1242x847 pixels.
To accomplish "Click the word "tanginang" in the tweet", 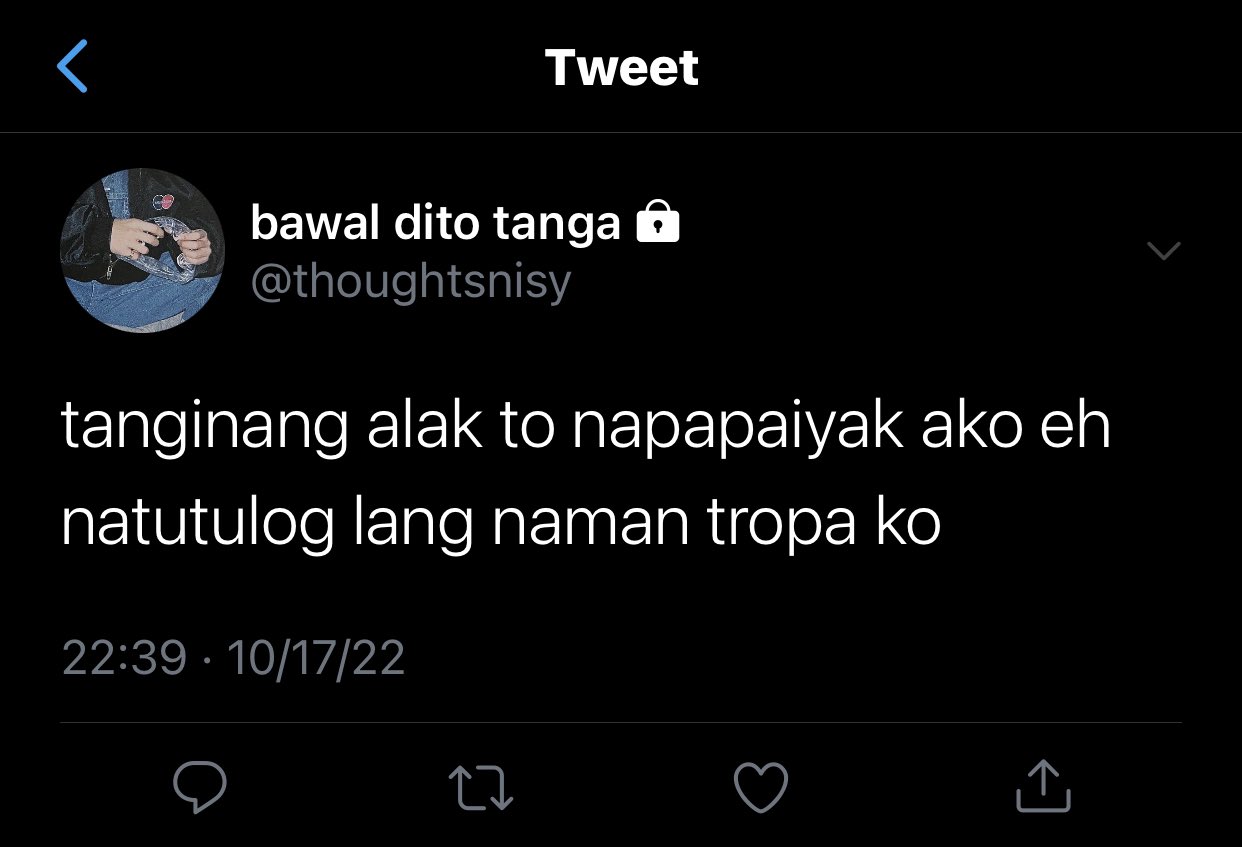I will [x=205, y=429].
